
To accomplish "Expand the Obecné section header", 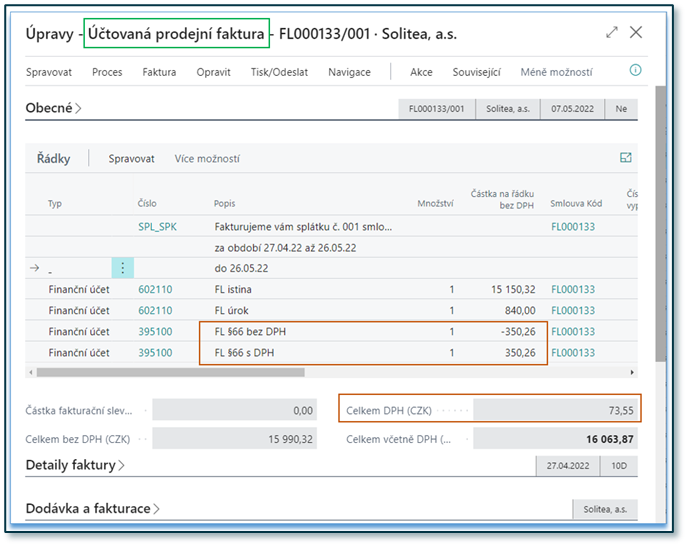I will pyautogui.click(x=53, y=108).
